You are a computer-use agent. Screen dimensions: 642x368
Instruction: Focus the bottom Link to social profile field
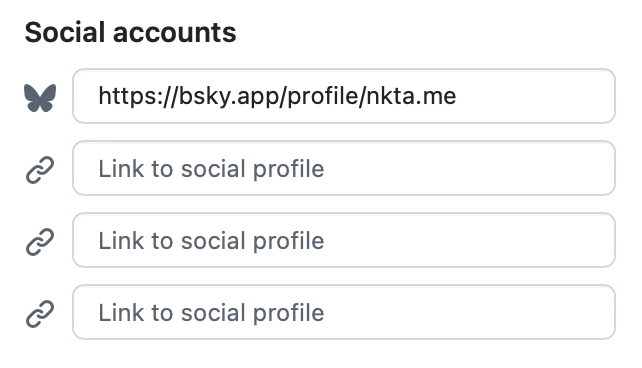coord(344,312)
